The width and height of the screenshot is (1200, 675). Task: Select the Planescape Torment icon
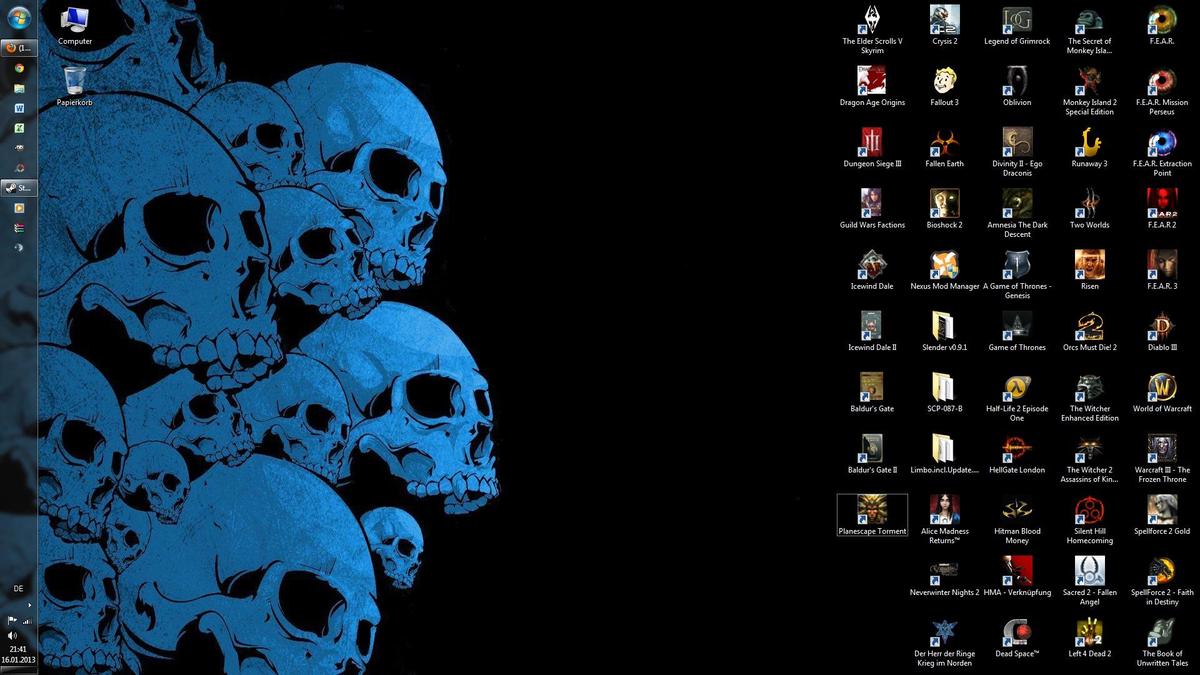tap(872, 514)
